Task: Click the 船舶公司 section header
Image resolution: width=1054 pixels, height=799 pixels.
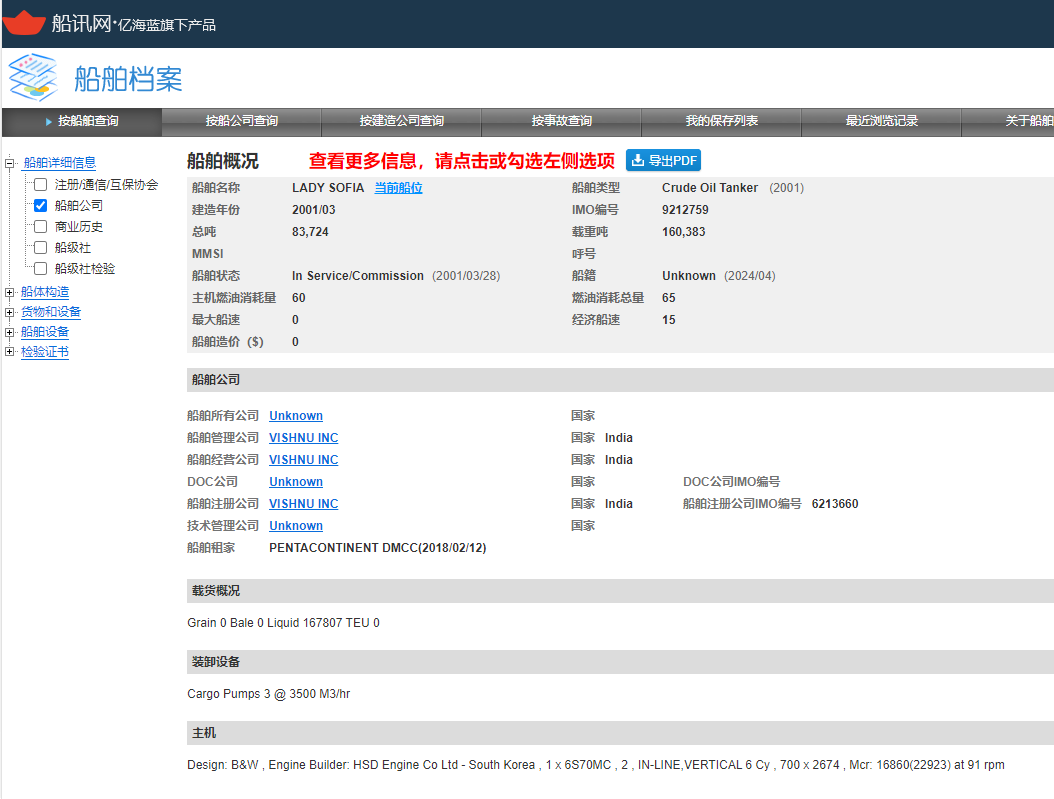Action: click(x=620, y=380)
